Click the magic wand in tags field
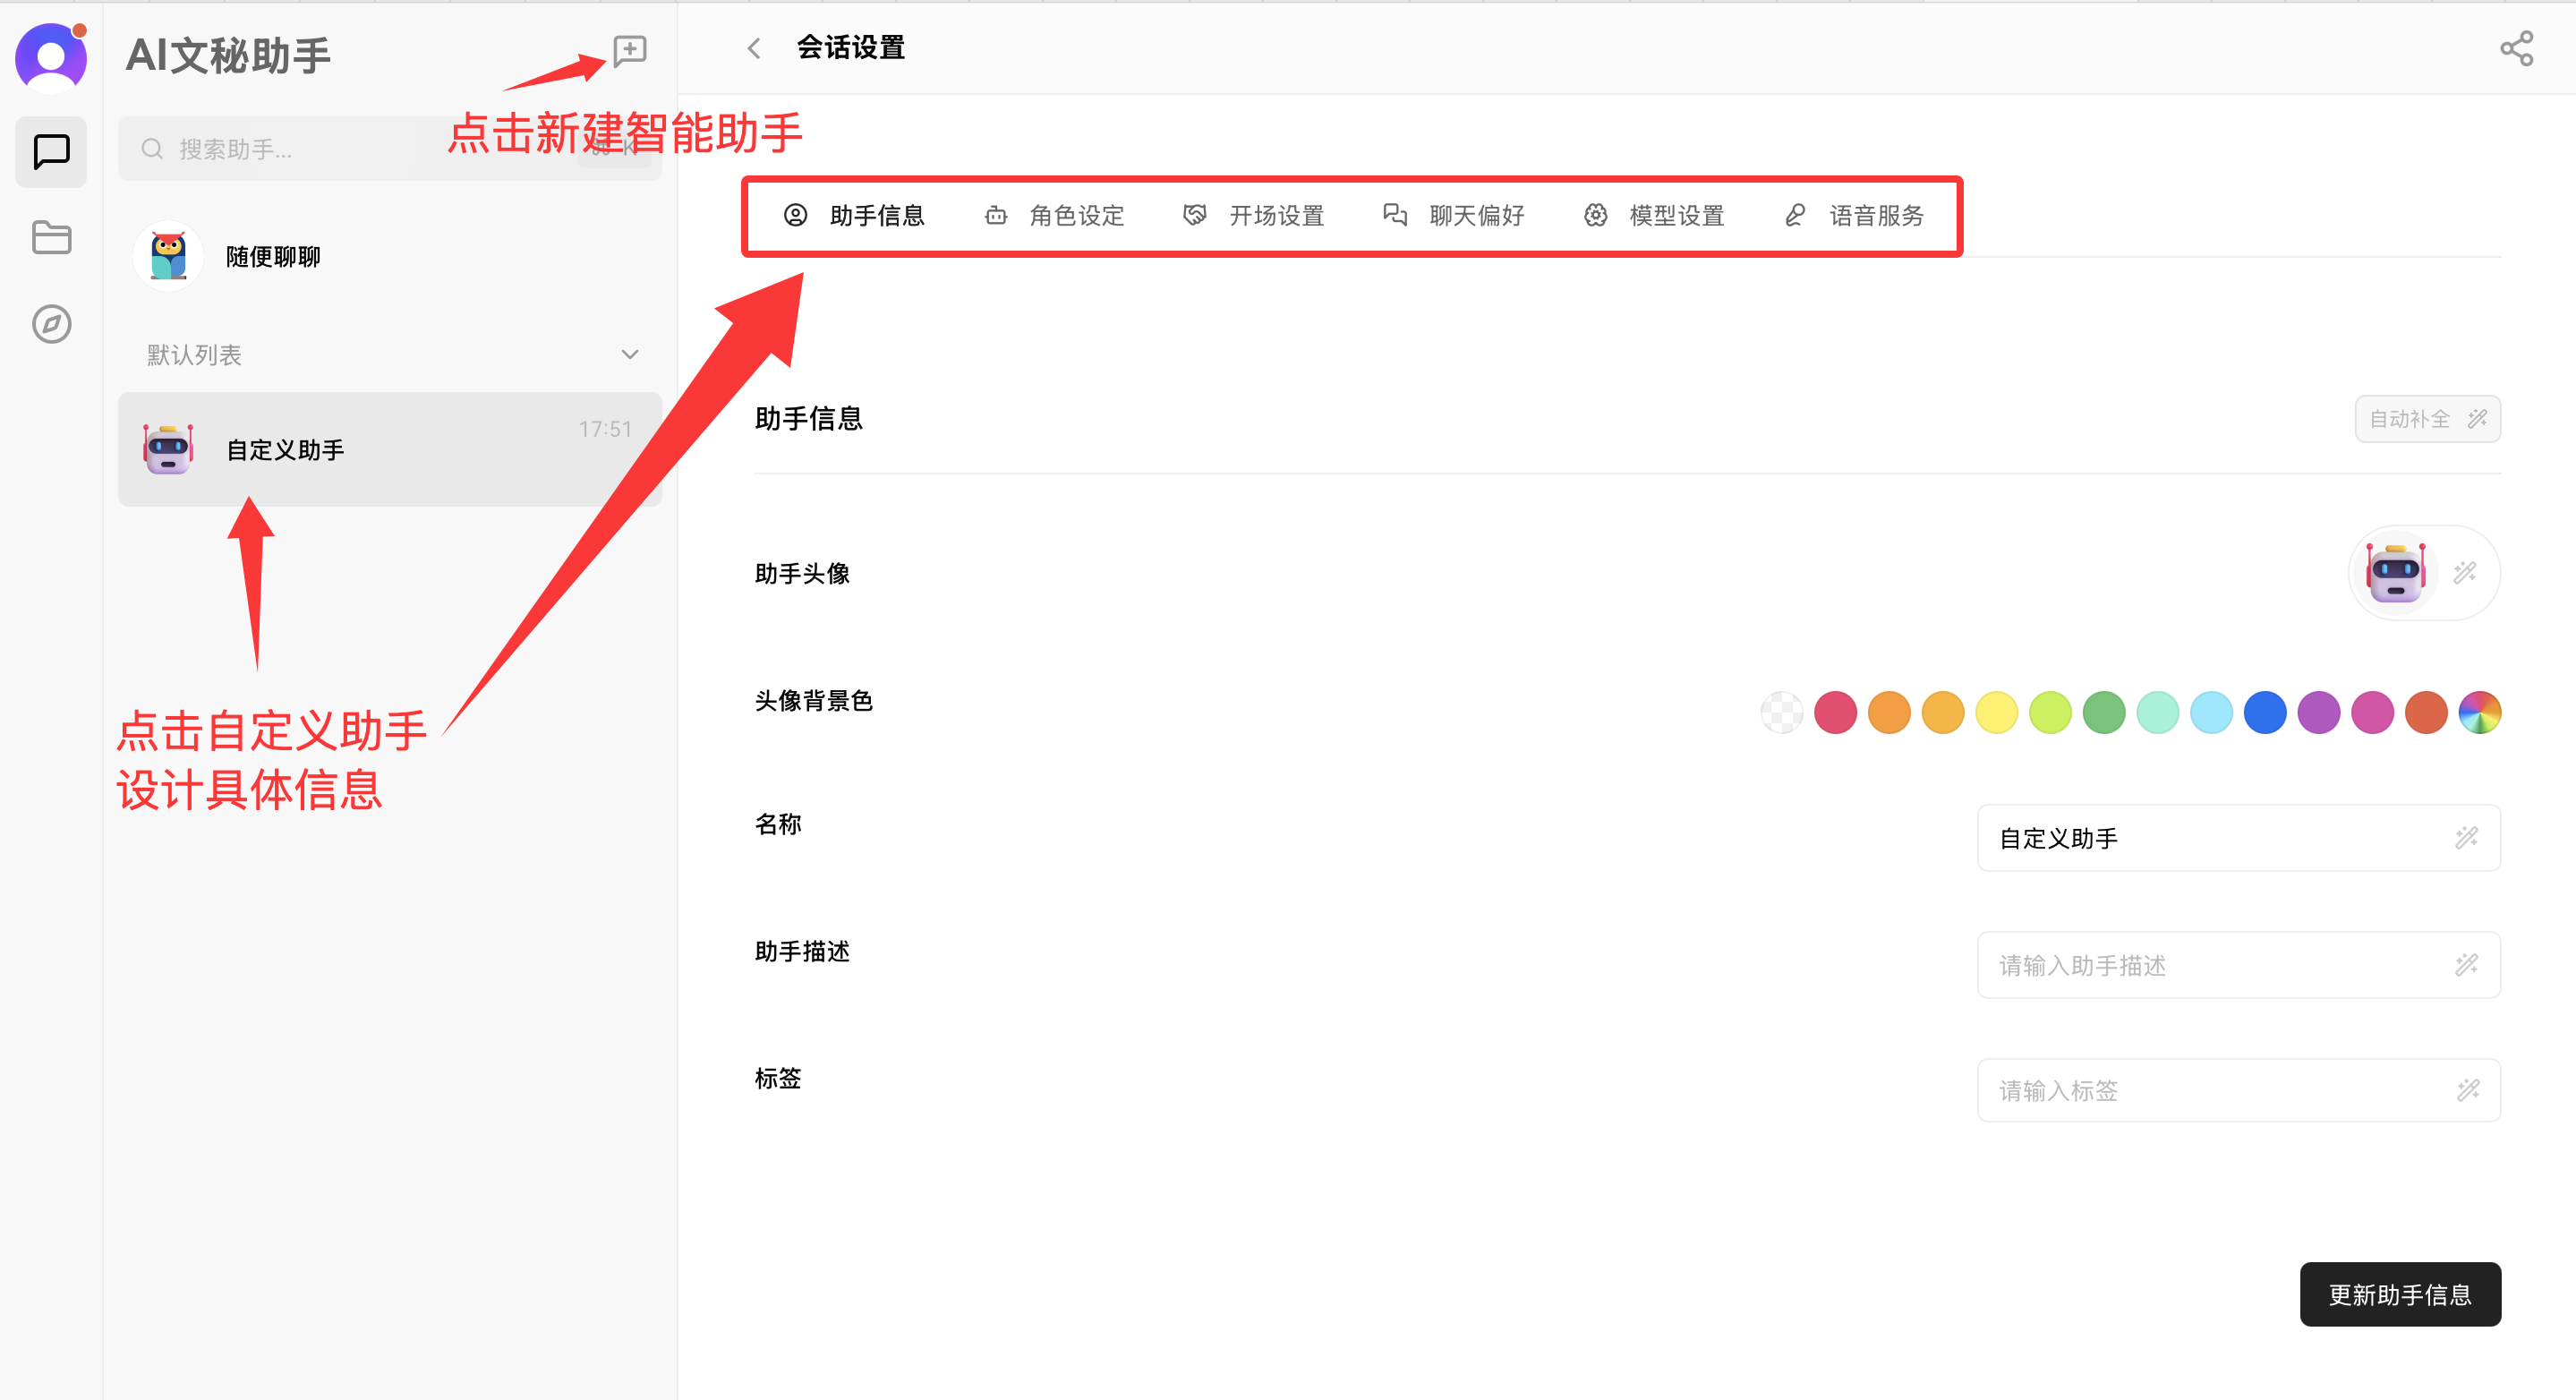The width and height of the screenshot is (2576, 1400). coord(2468,1090)
